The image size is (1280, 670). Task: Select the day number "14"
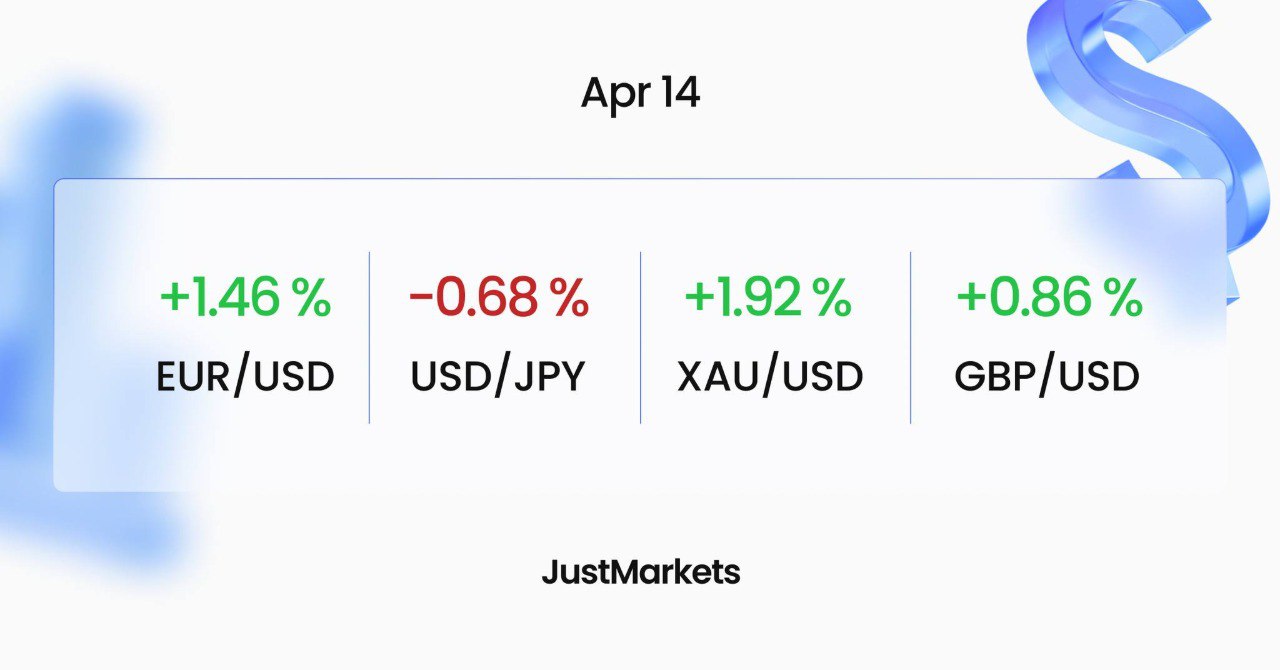point(679,93)
